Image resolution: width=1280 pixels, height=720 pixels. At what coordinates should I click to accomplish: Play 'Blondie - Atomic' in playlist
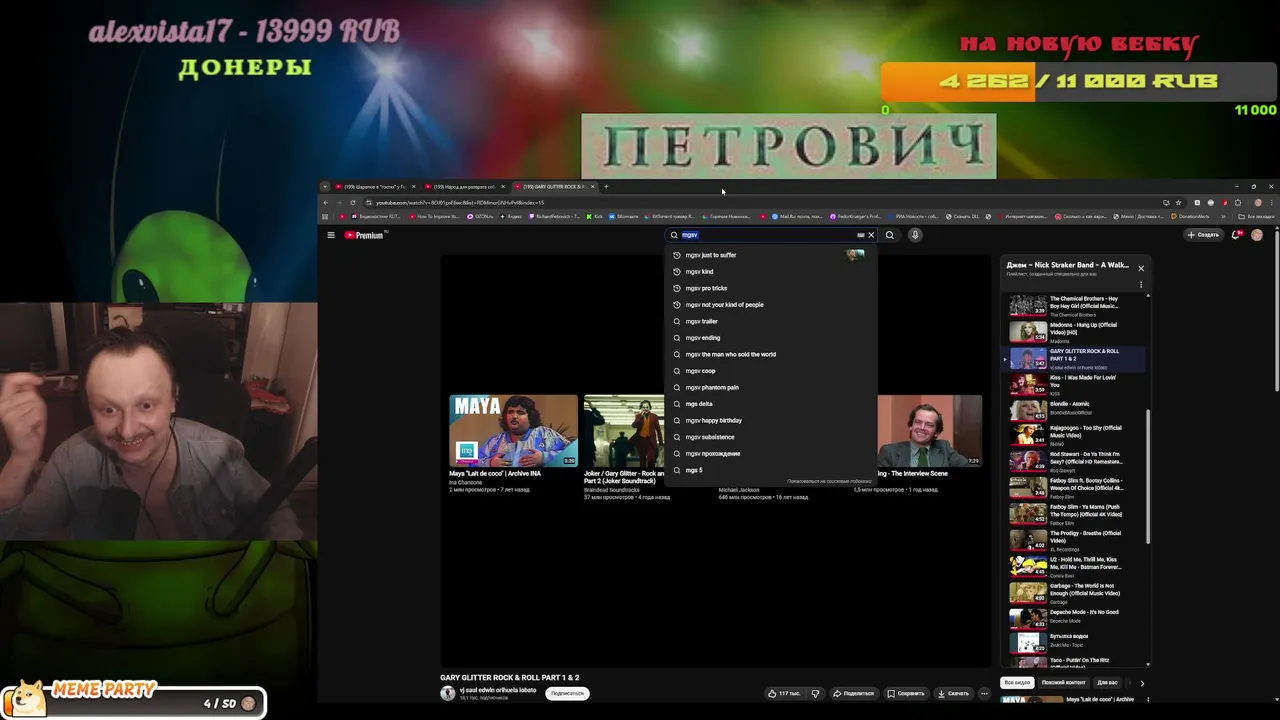tap(1075, 411)
